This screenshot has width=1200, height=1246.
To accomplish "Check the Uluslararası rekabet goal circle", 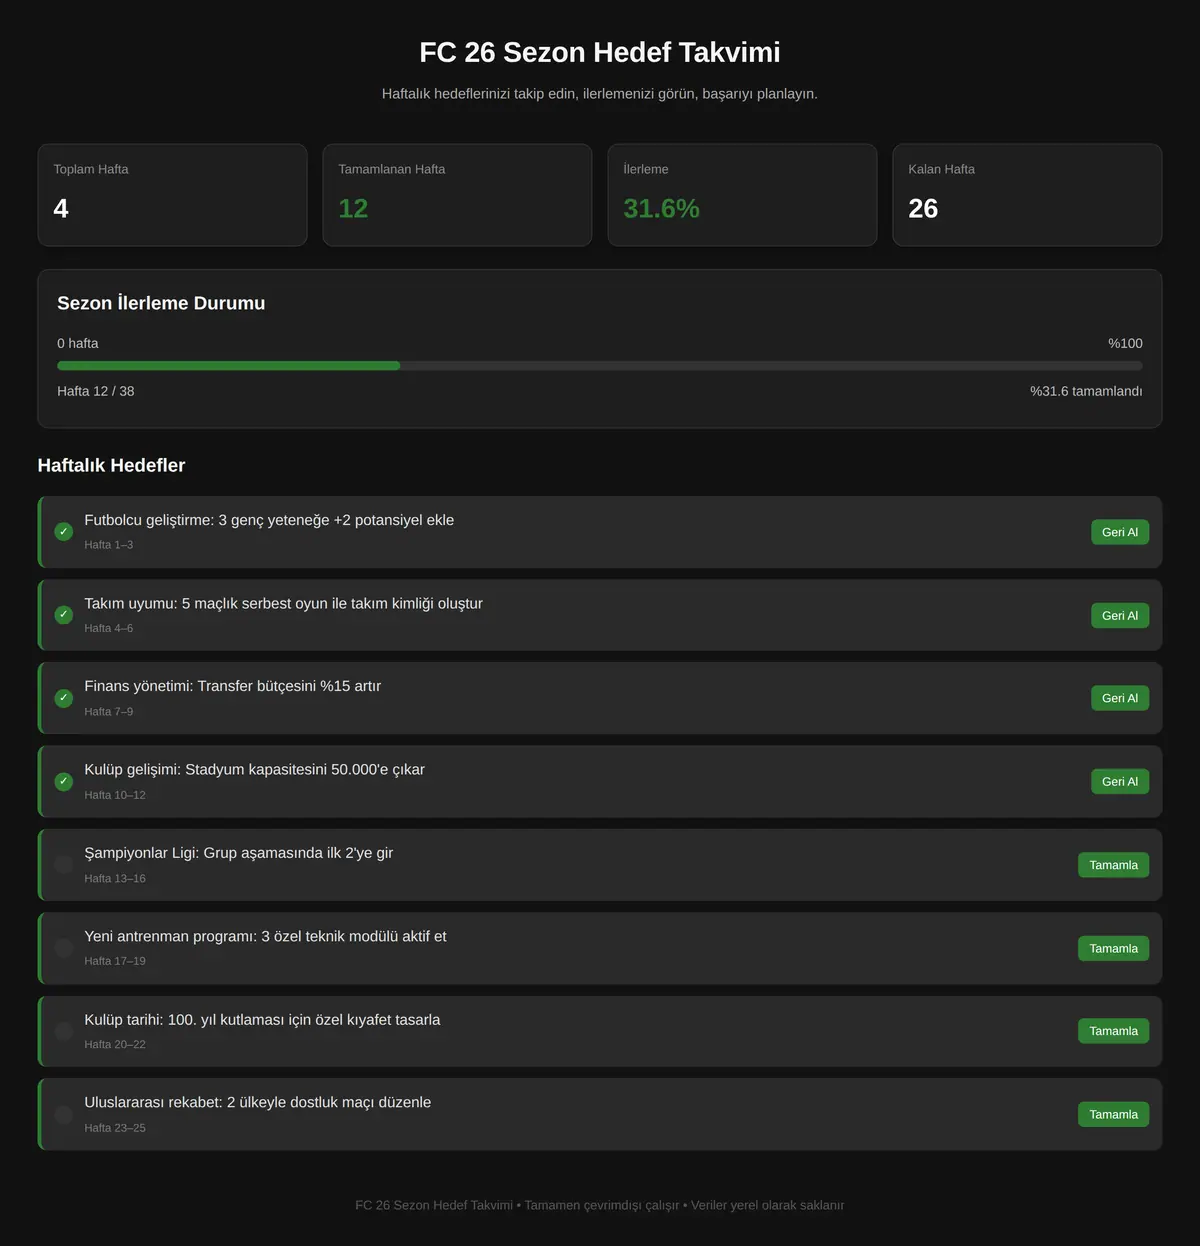I will point(64,1114).
